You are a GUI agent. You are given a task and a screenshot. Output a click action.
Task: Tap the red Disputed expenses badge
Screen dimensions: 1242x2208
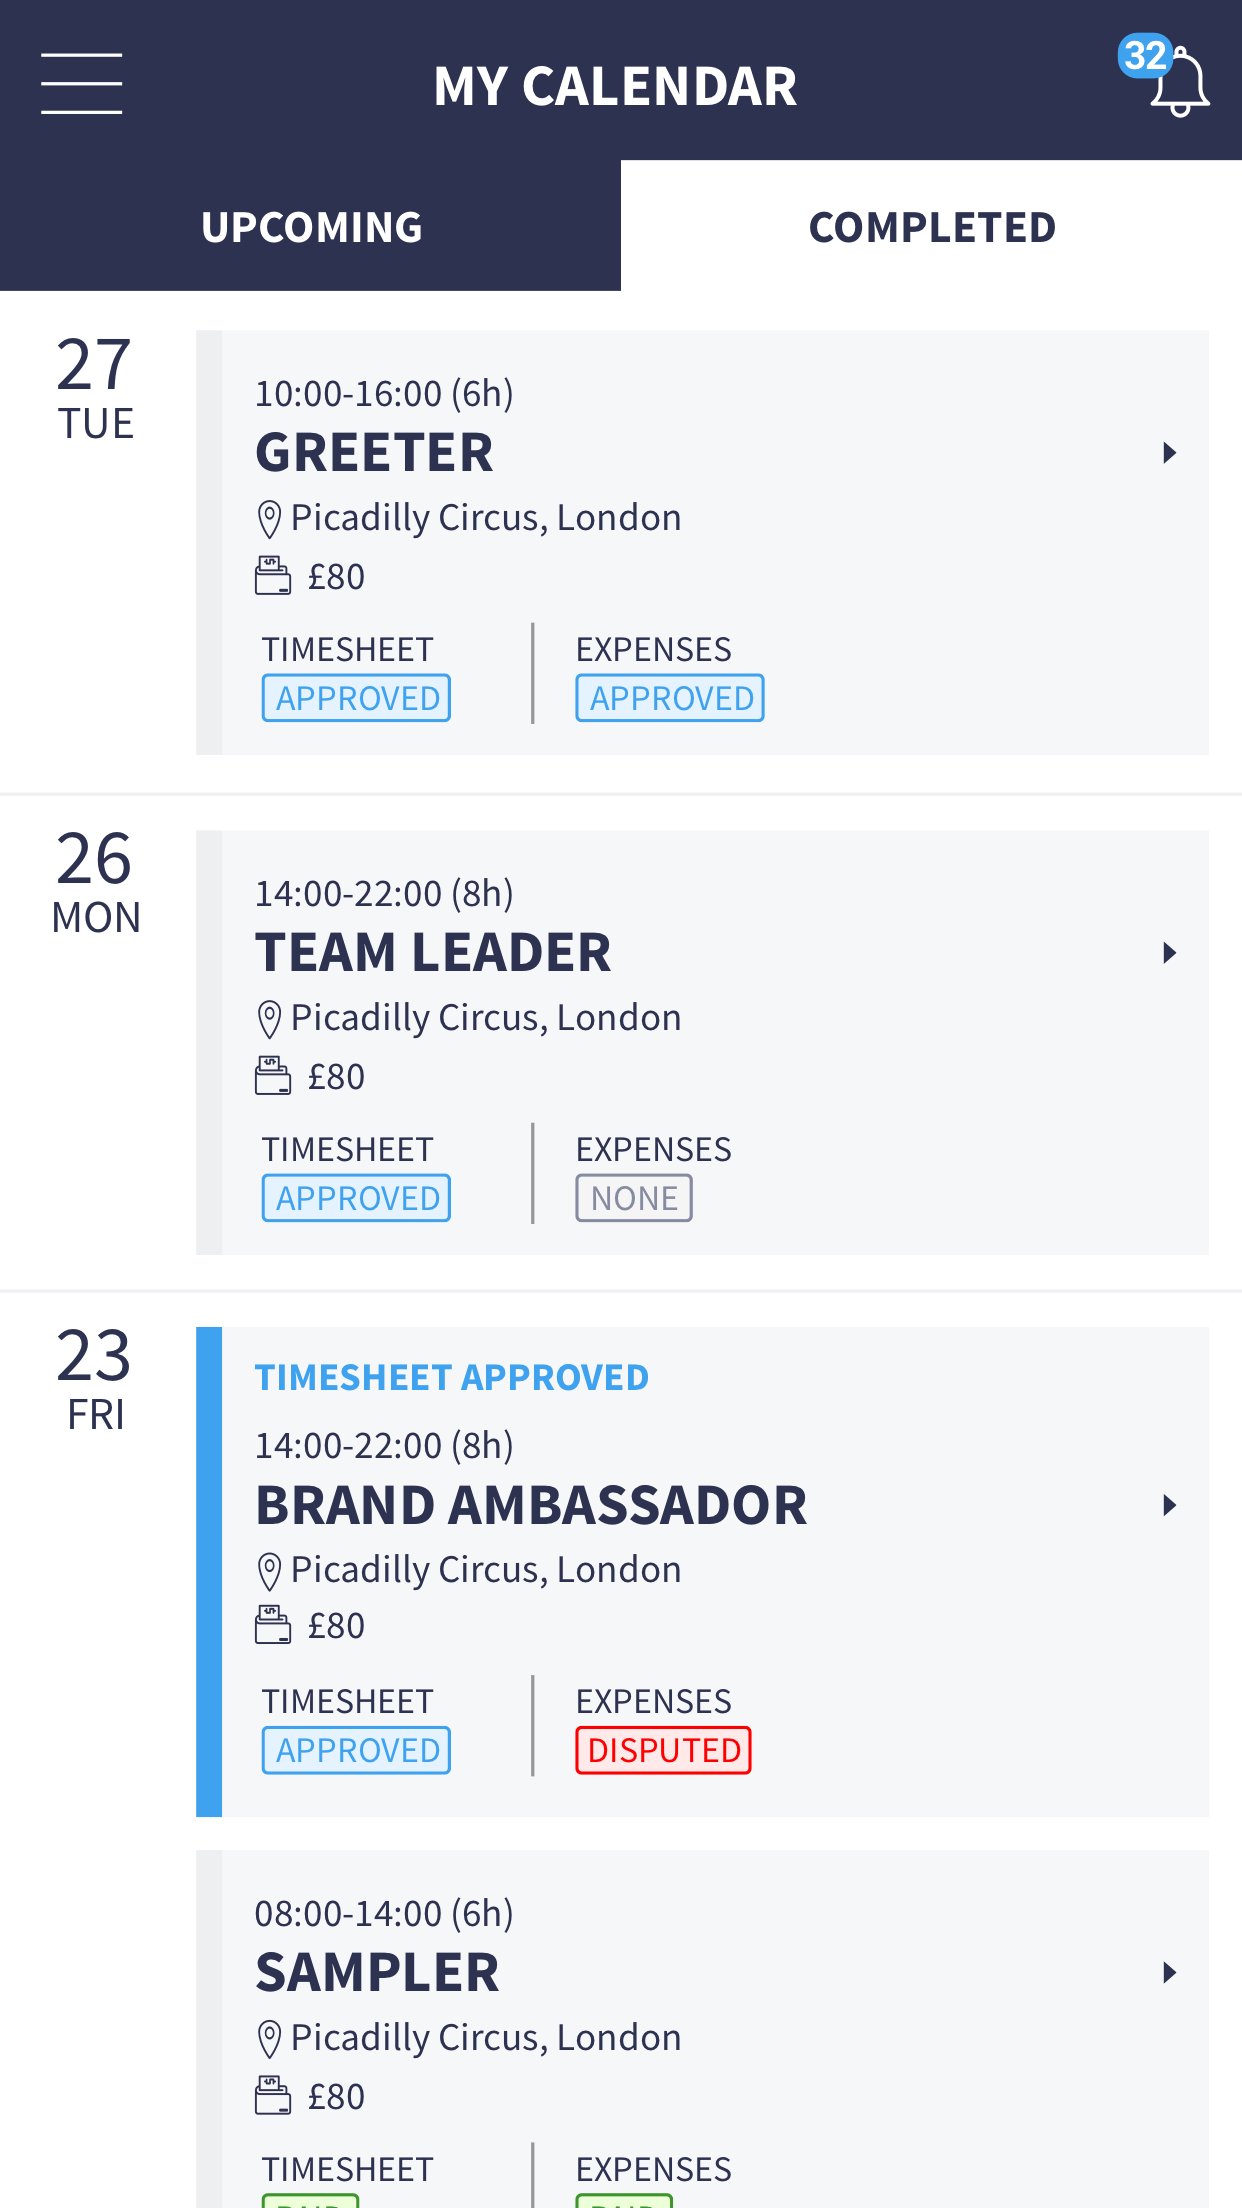coord(663,1750)
